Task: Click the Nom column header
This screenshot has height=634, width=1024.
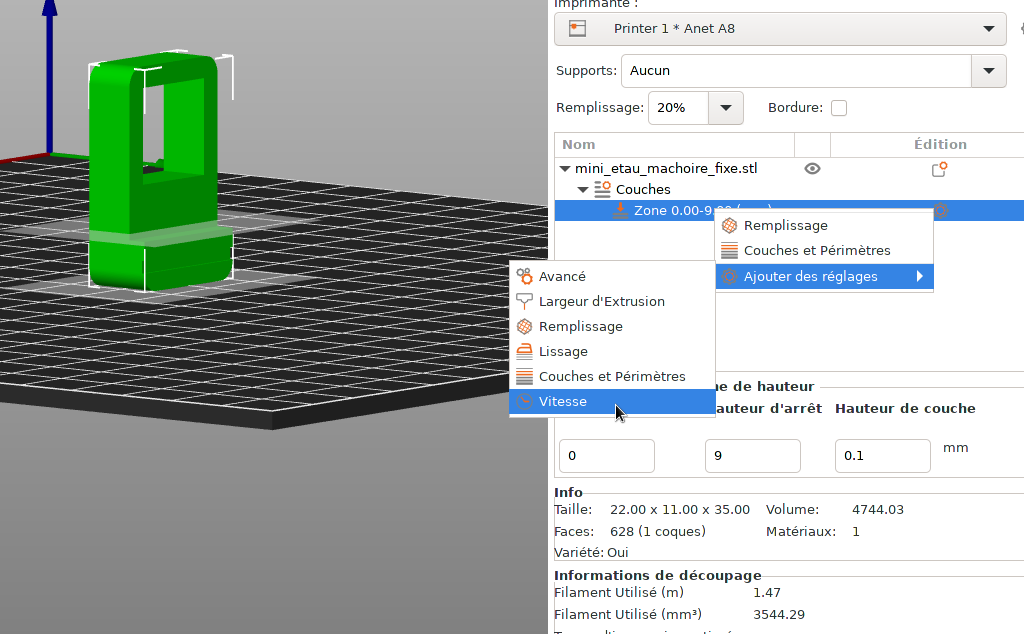Action: coord(675,144)
